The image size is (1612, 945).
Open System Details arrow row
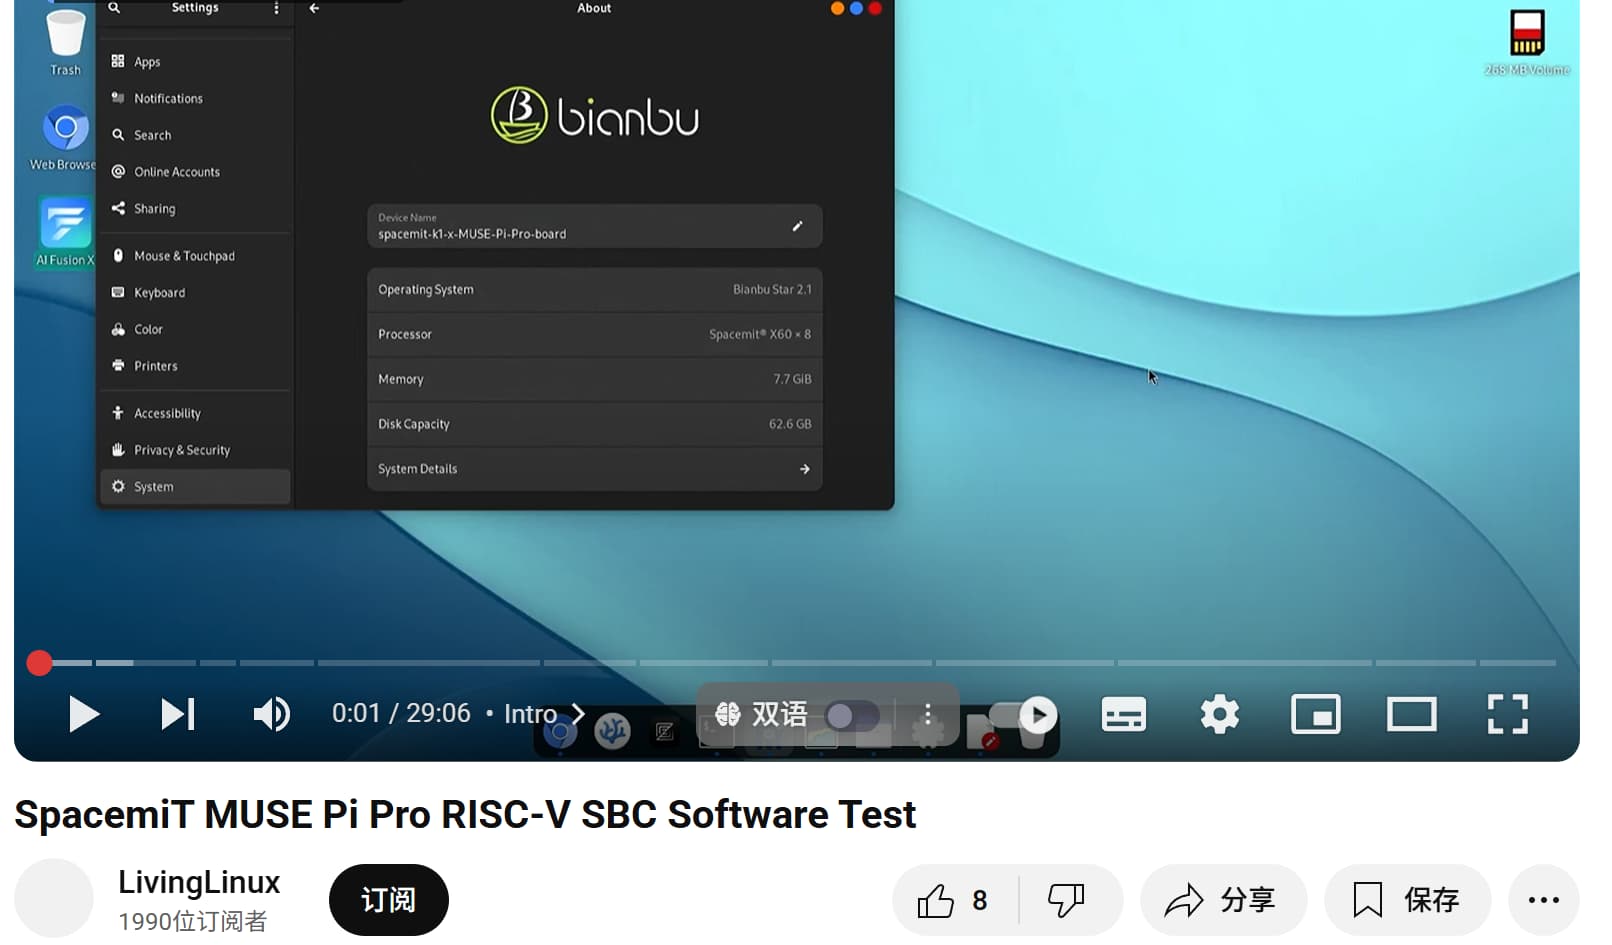[594, 469]
